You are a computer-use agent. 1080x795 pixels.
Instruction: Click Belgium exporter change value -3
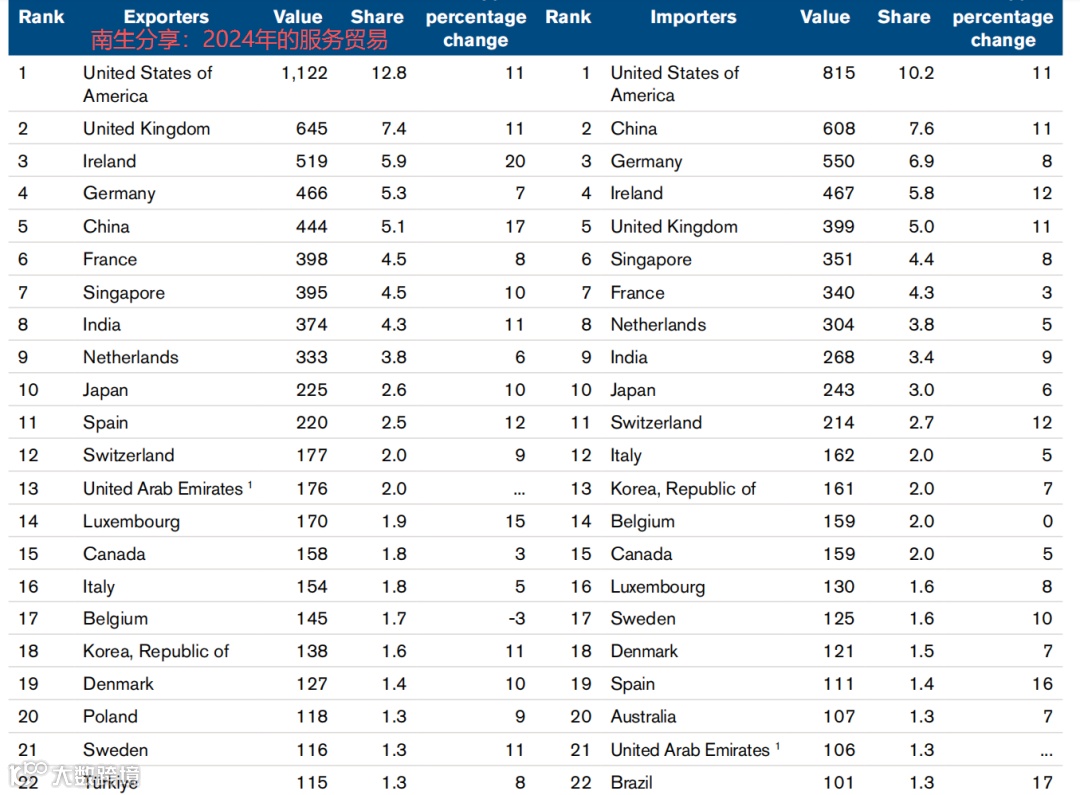(x=517, y=619)
